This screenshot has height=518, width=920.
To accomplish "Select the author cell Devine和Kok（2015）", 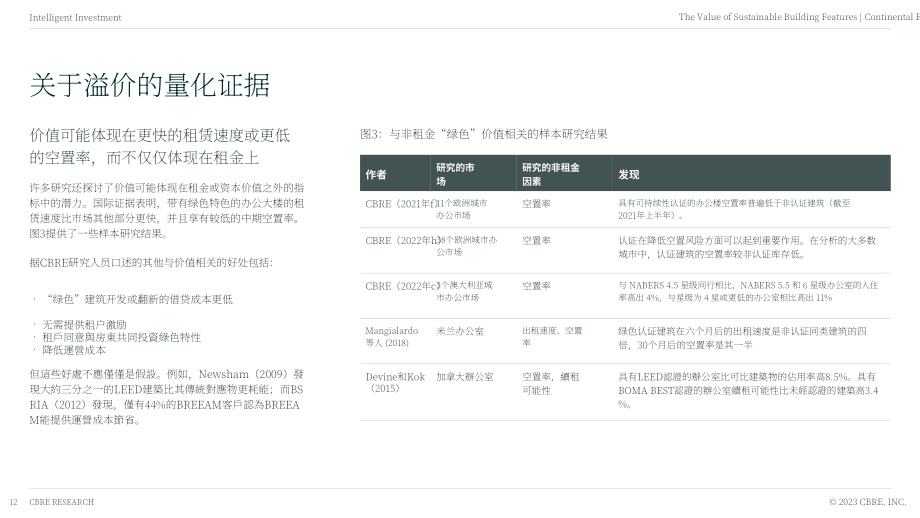I will [395, 382].
